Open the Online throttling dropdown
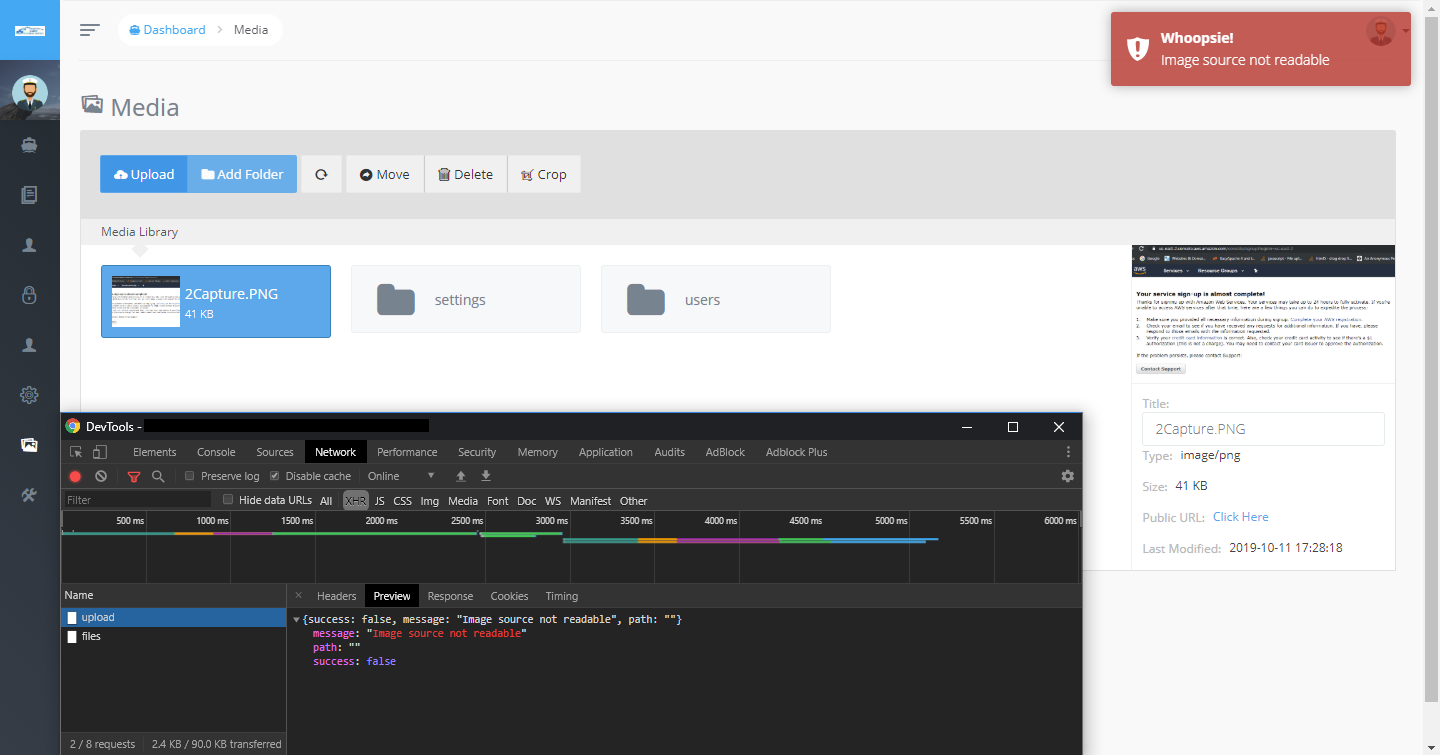Image resolution: width=1440 pixels, height=755 pixels. click(x=402, y=476)
